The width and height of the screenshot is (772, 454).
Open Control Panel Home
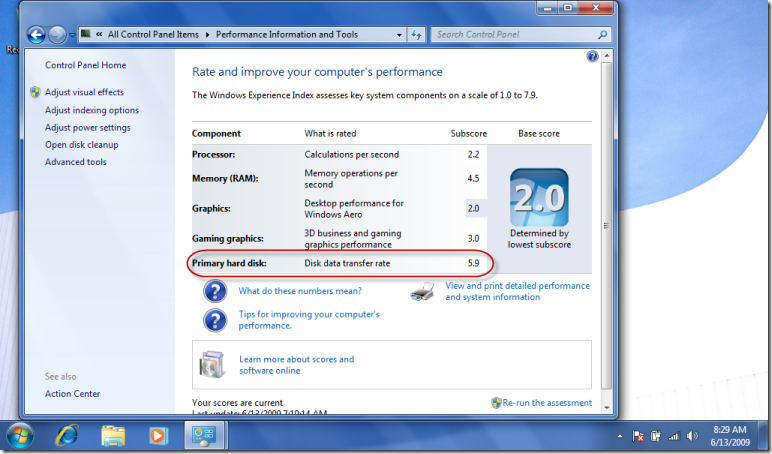[85, 65]
